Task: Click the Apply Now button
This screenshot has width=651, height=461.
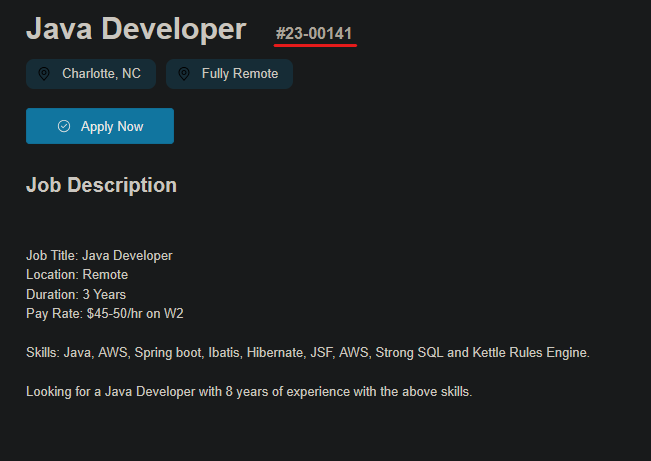Action: pyautogui.click(x=100, y=126)
